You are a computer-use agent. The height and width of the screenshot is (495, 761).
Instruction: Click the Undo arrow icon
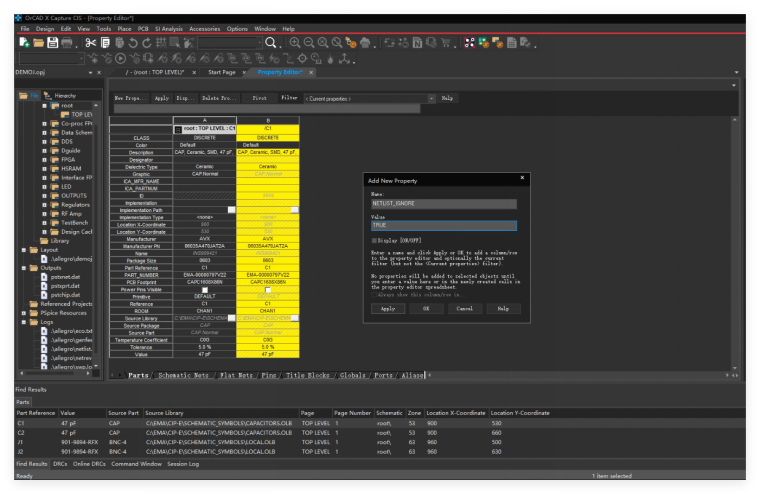point(132,43)
